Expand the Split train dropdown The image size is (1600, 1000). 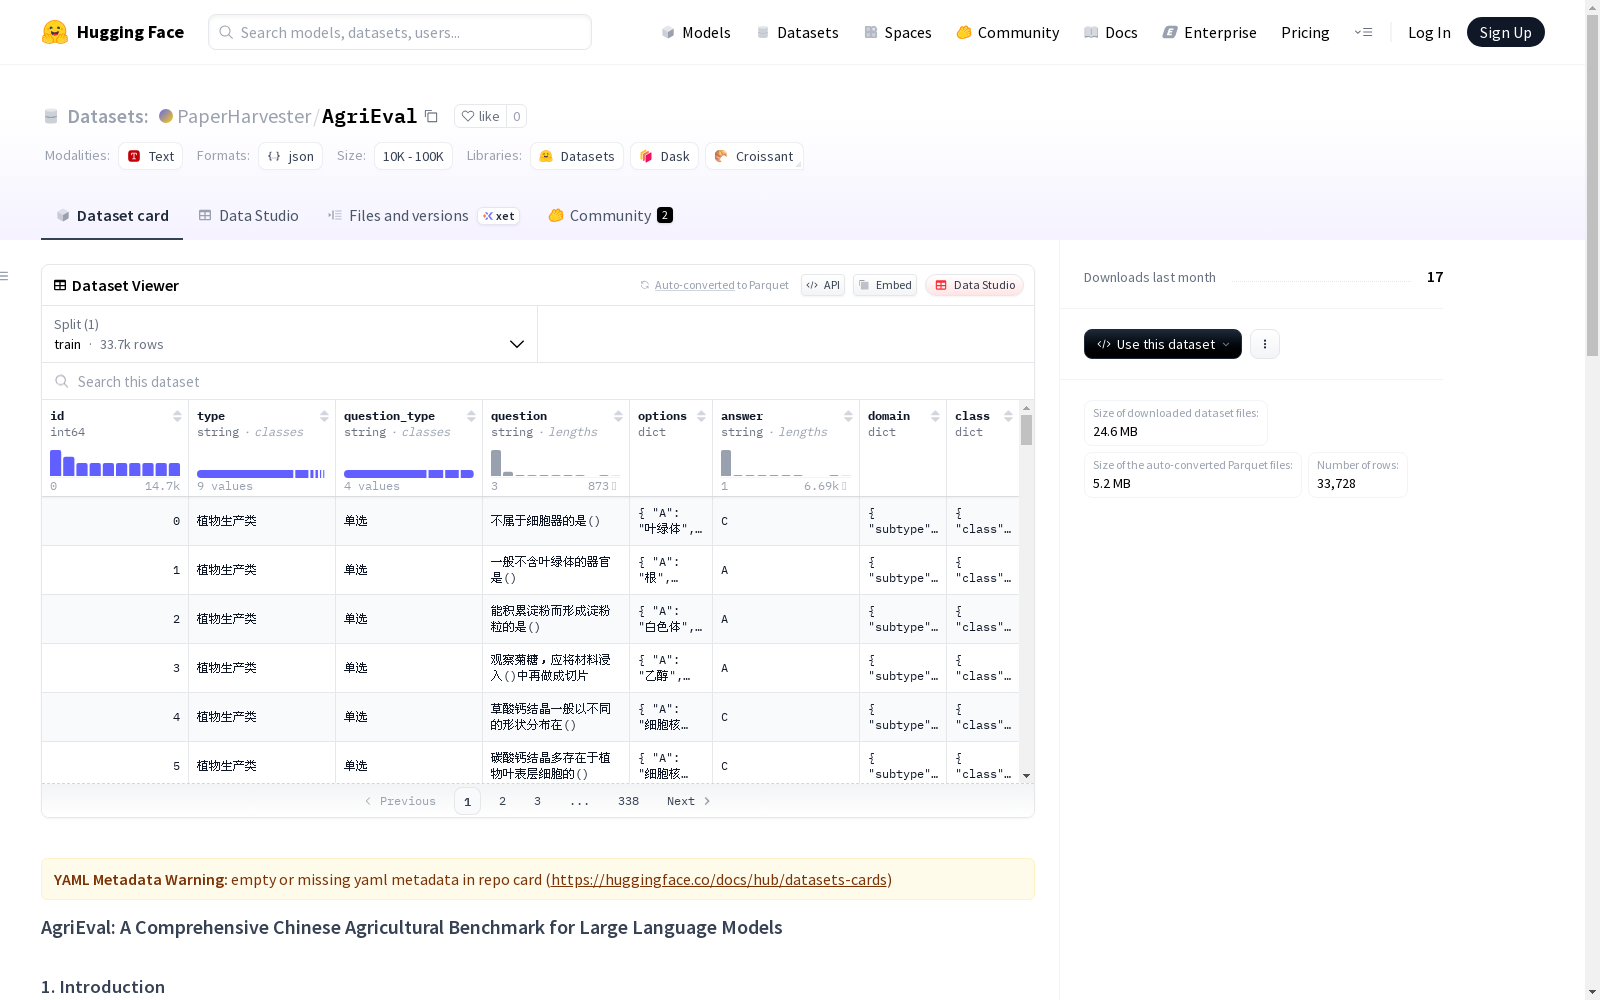289,334
